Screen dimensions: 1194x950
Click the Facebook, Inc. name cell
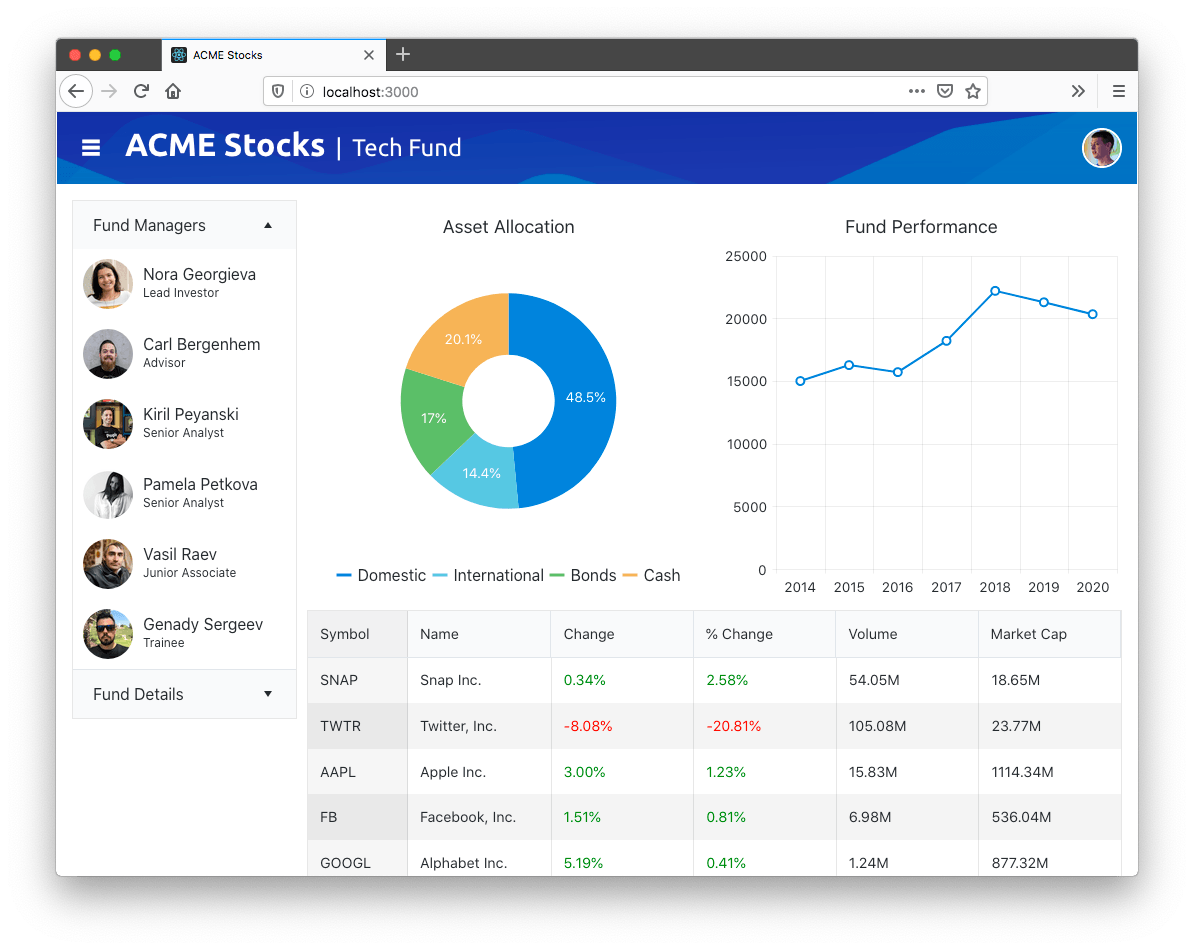479,817
